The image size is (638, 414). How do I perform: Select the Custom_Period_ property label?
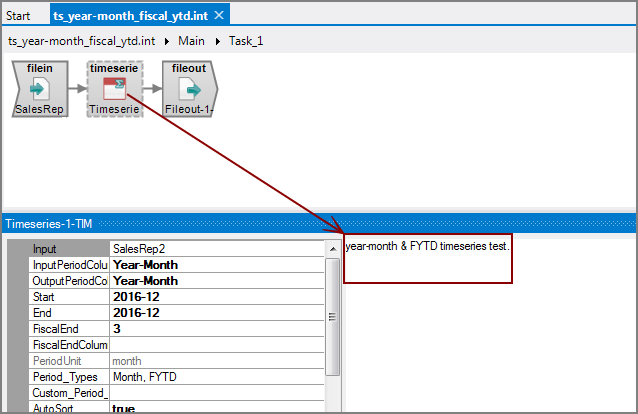coord(69,393)
